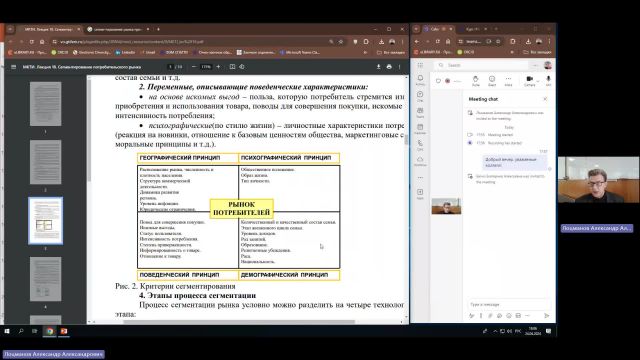Screen dimensions: 640x360
Task: Raise your hand in the Teams meeting
Action: [x=476, y=80]
